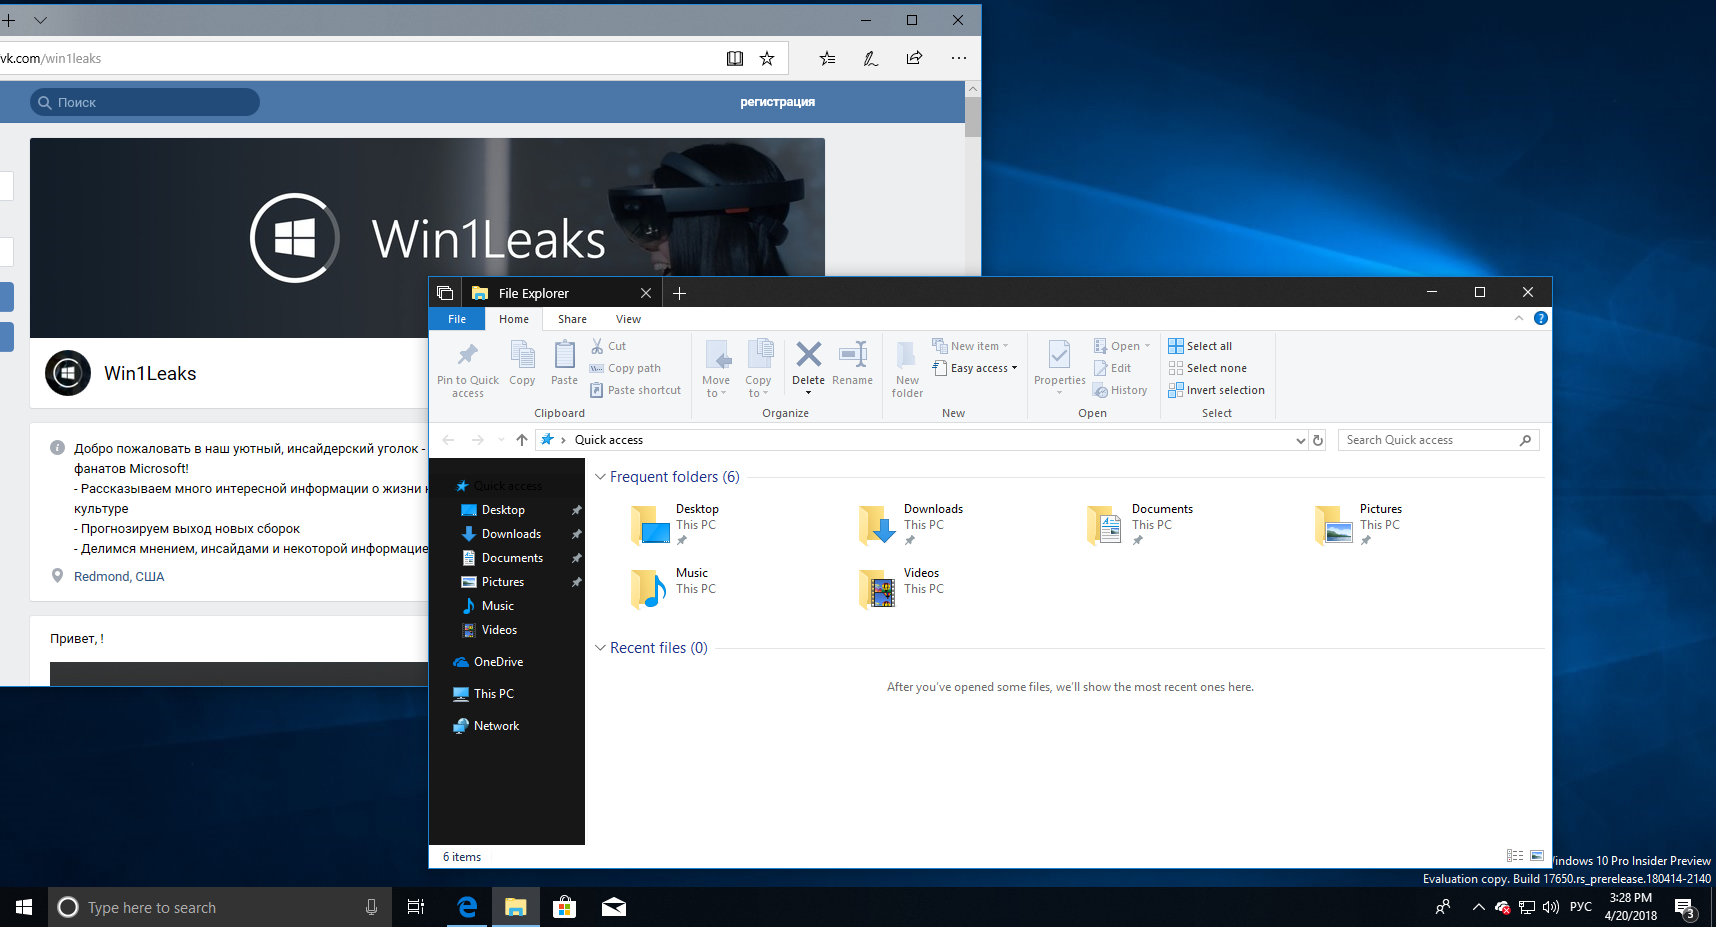Click Edge add notes pen icon
The width and height of the screenshot is (1716, 927).
[x=871, y=58]
